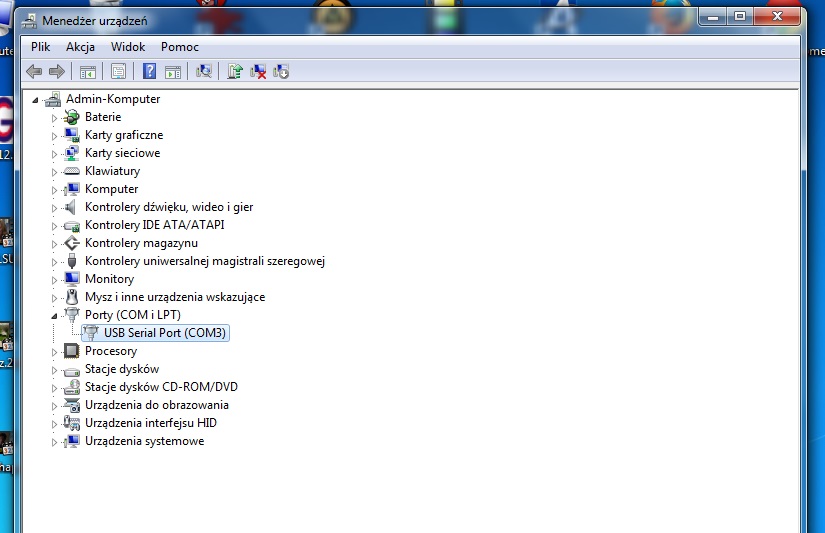
Task: Scan for hardware changes toolbar icon
Action: pyautogui.click(x=204, y=71)
